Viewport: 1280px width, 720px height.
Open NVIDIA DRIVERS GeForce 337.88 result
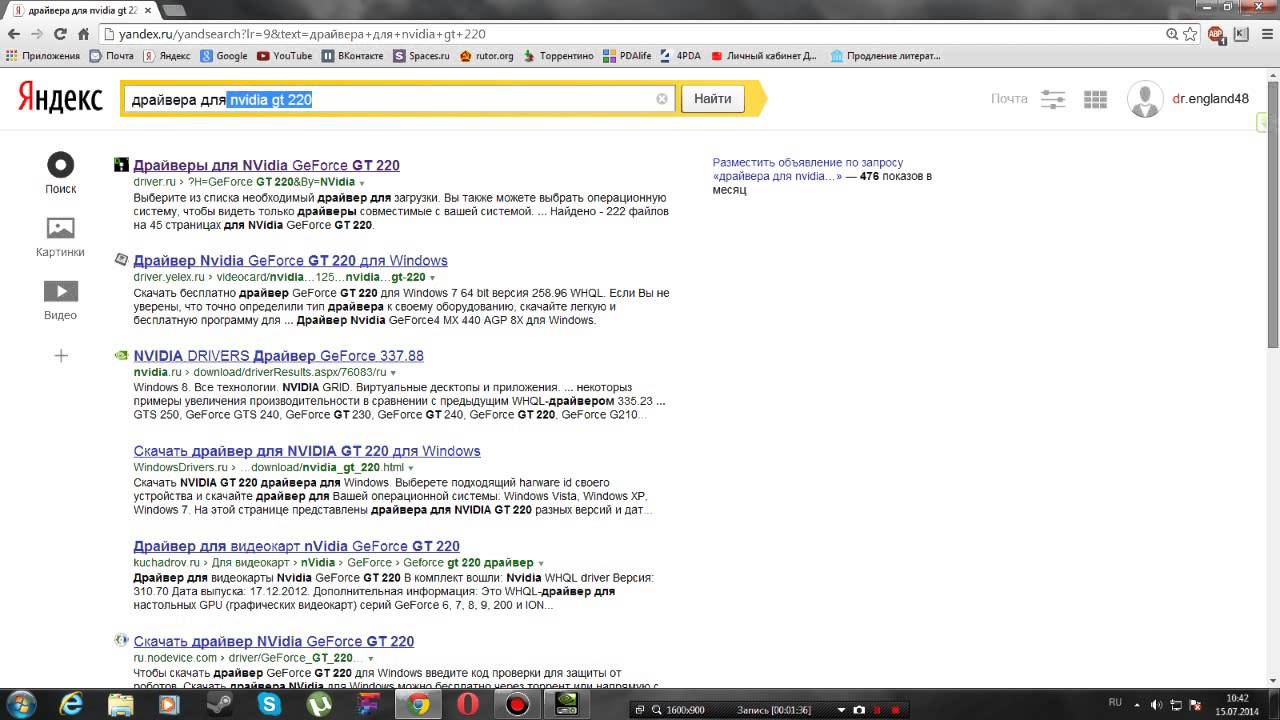pos(278,356)
